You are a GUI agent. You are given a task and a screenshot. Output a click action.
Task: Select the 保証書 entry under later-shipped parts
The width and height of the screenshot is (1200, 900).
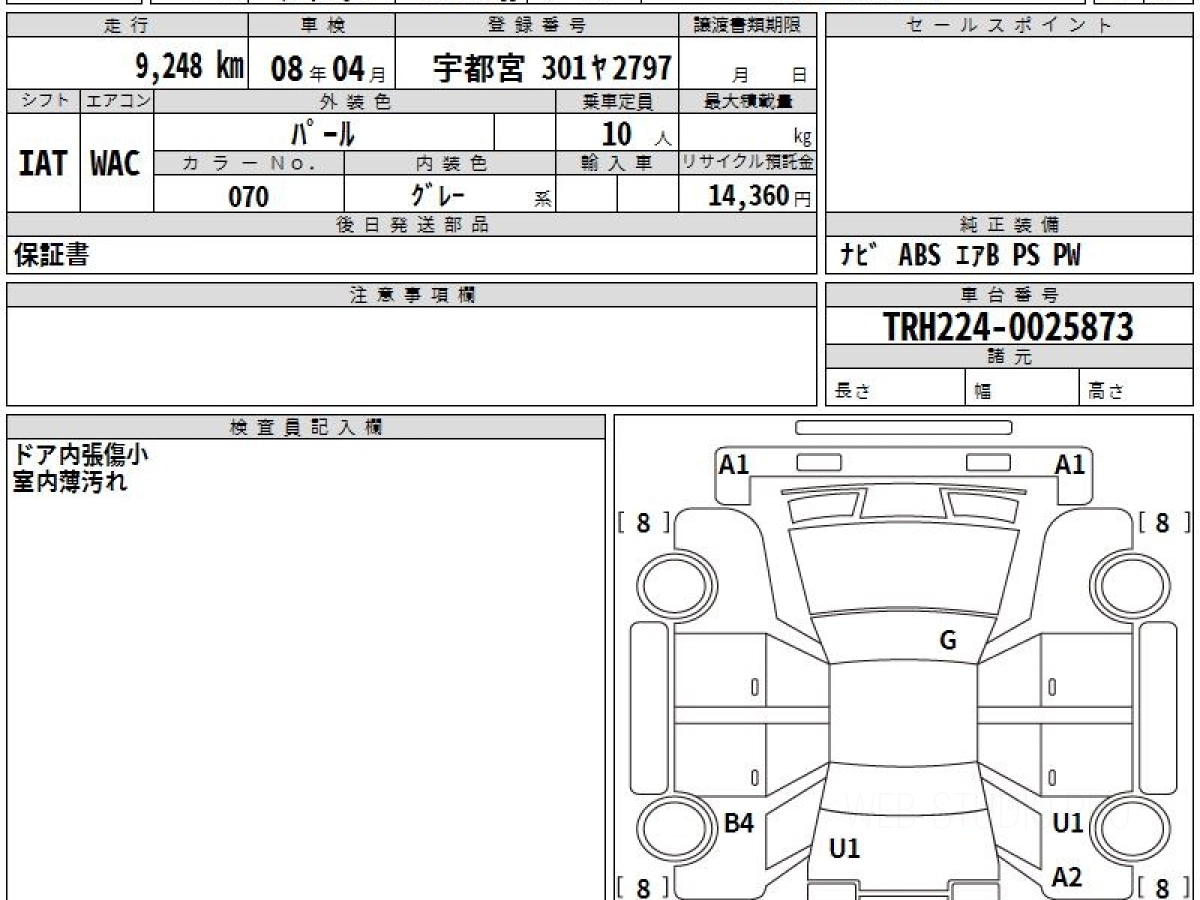pyautogui.click(x=51, y=256)
